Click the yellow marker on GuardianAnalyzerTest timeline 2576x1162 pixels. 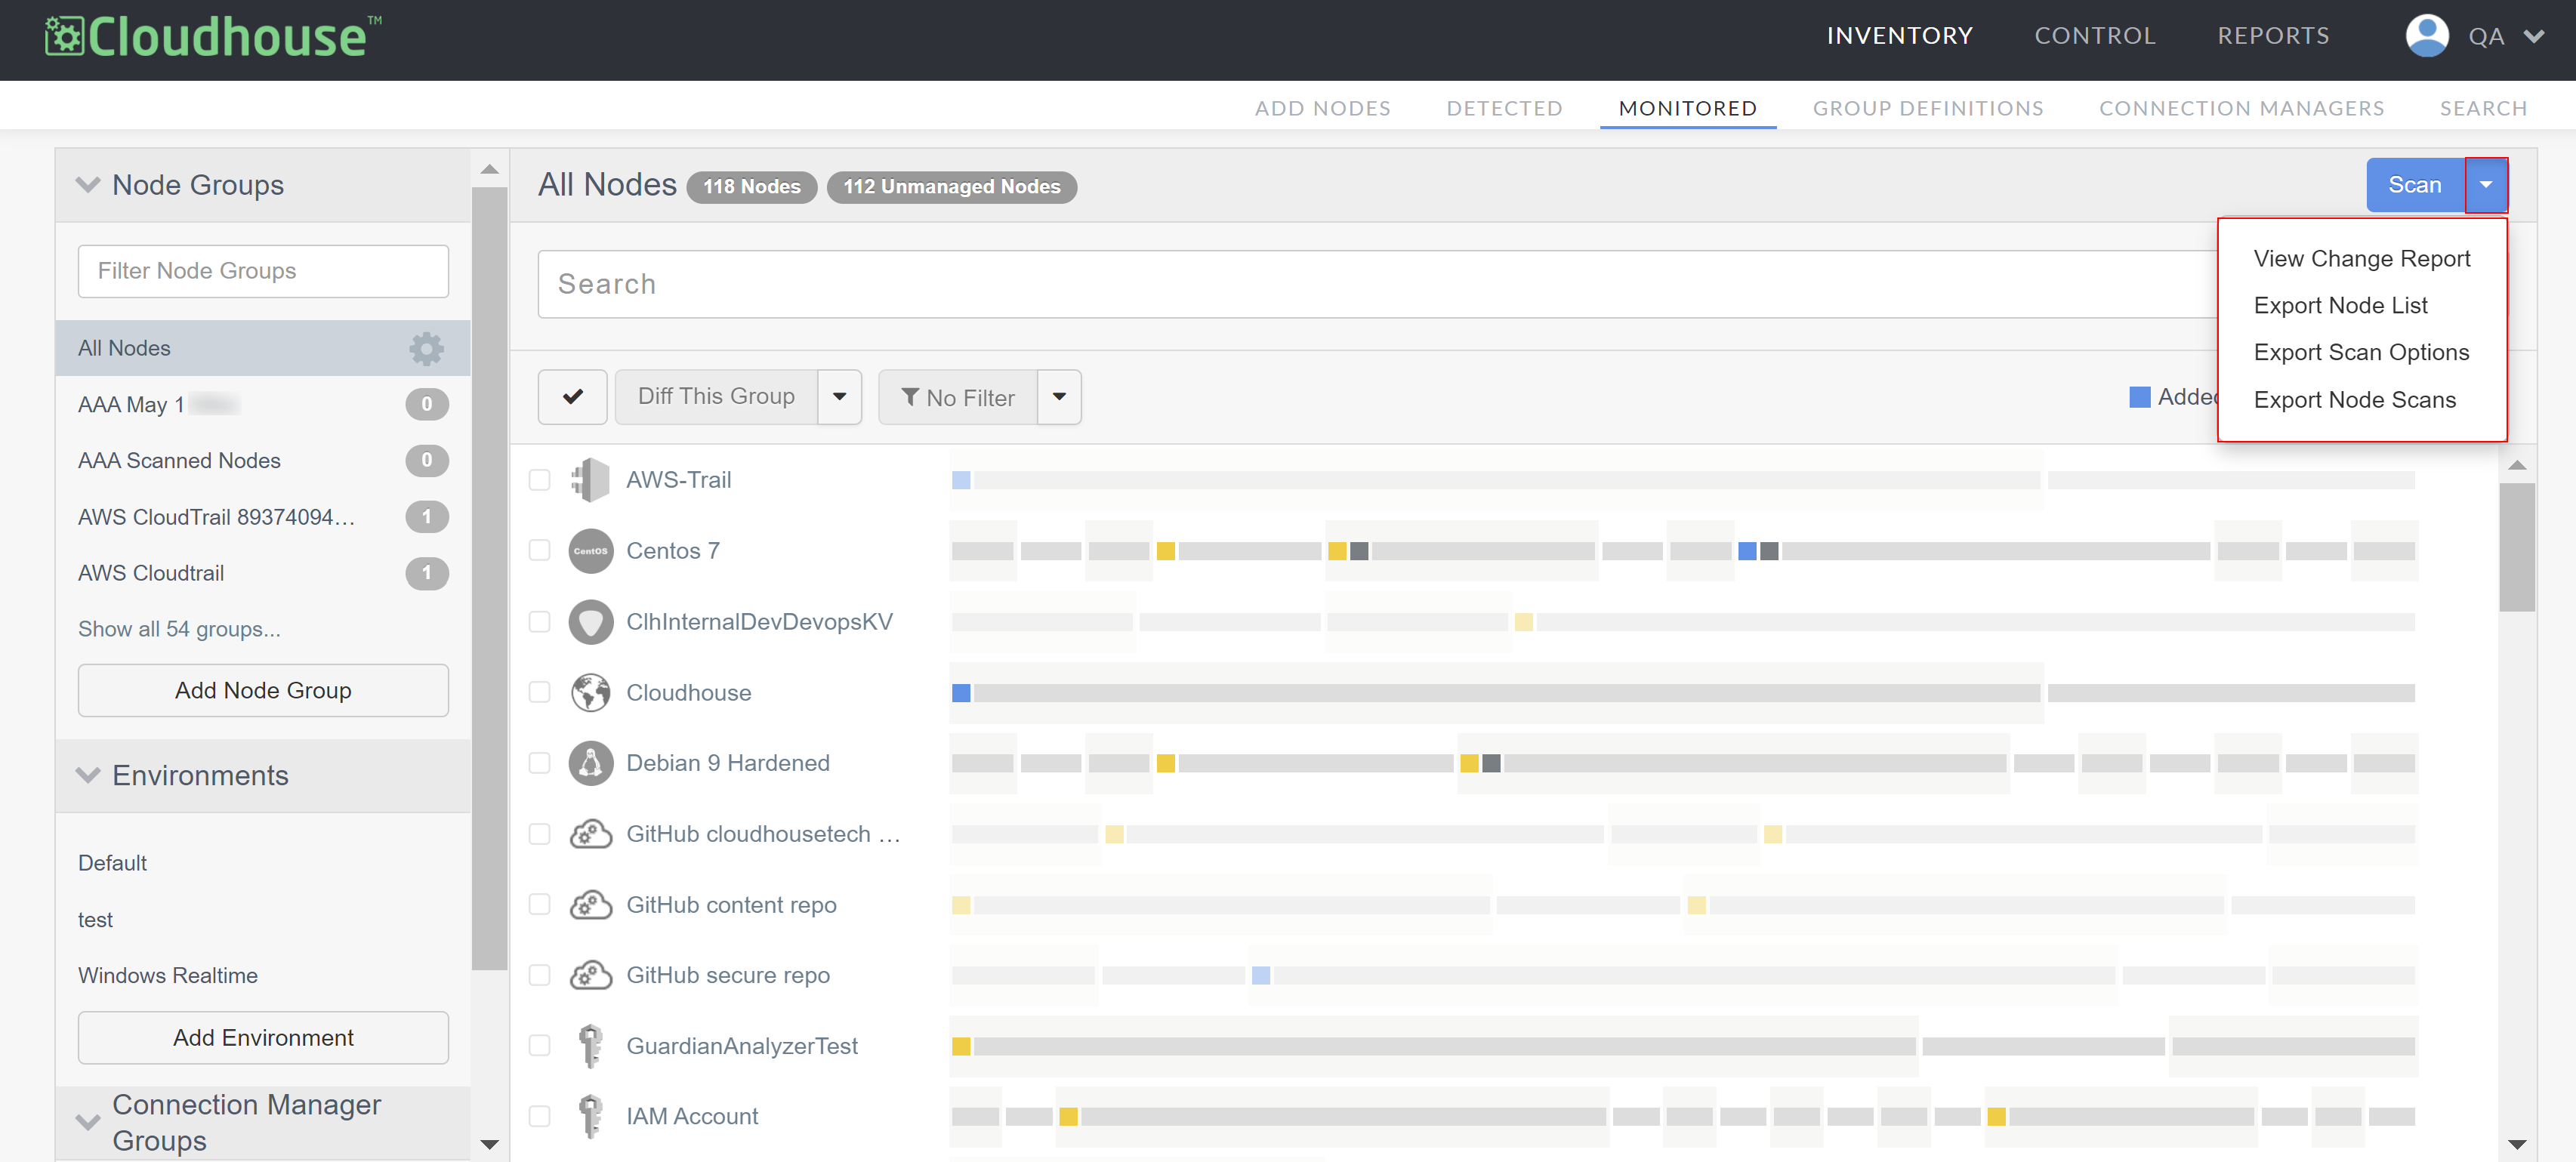coord(961,1046)
